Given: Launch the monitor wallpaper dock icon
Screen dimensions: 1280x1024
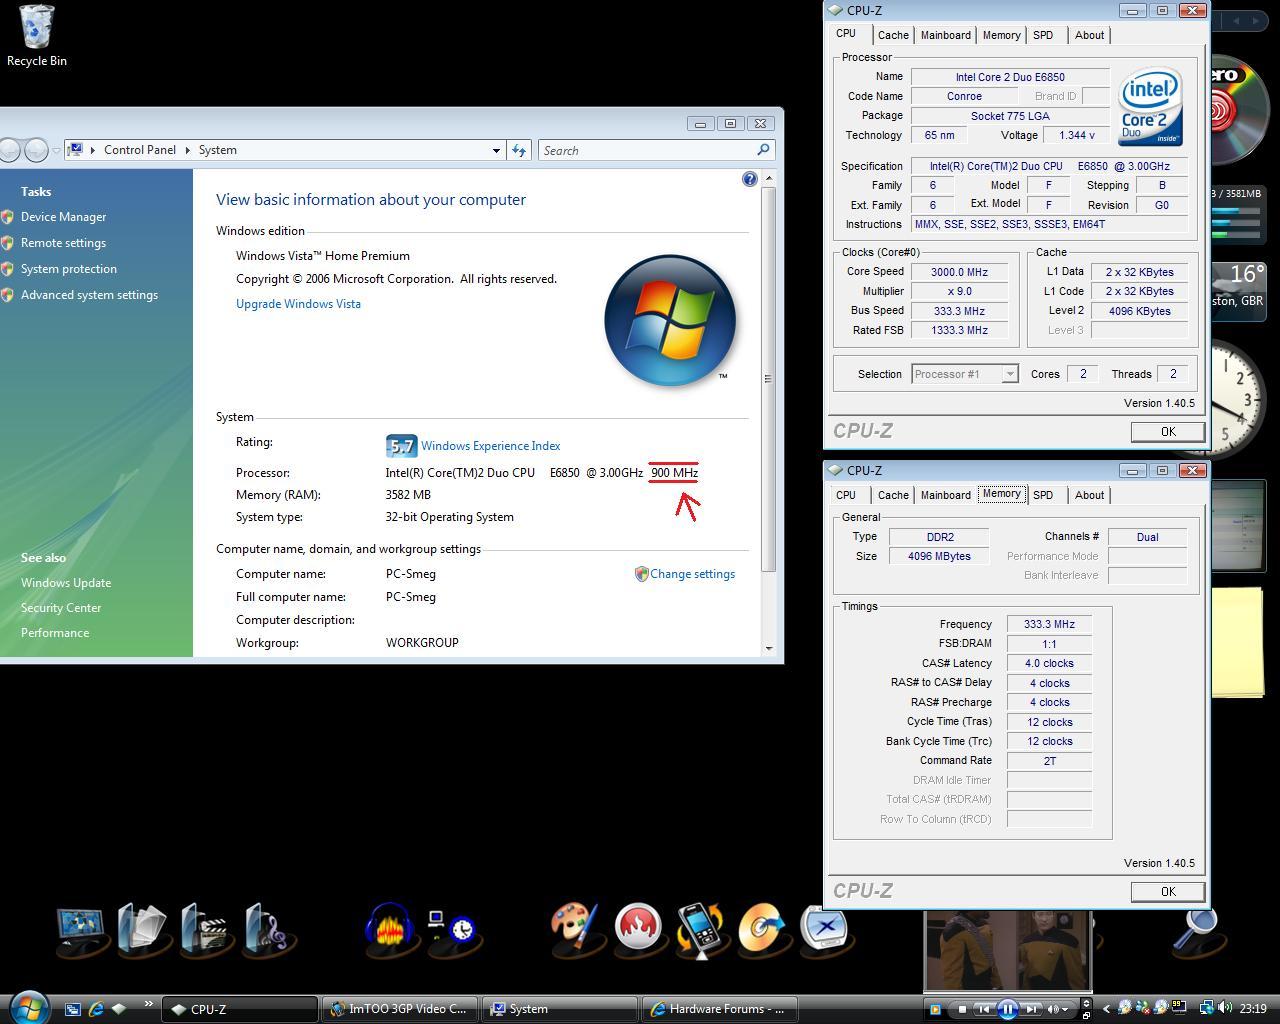Looking at the screenshot, I should pos(82,930).
